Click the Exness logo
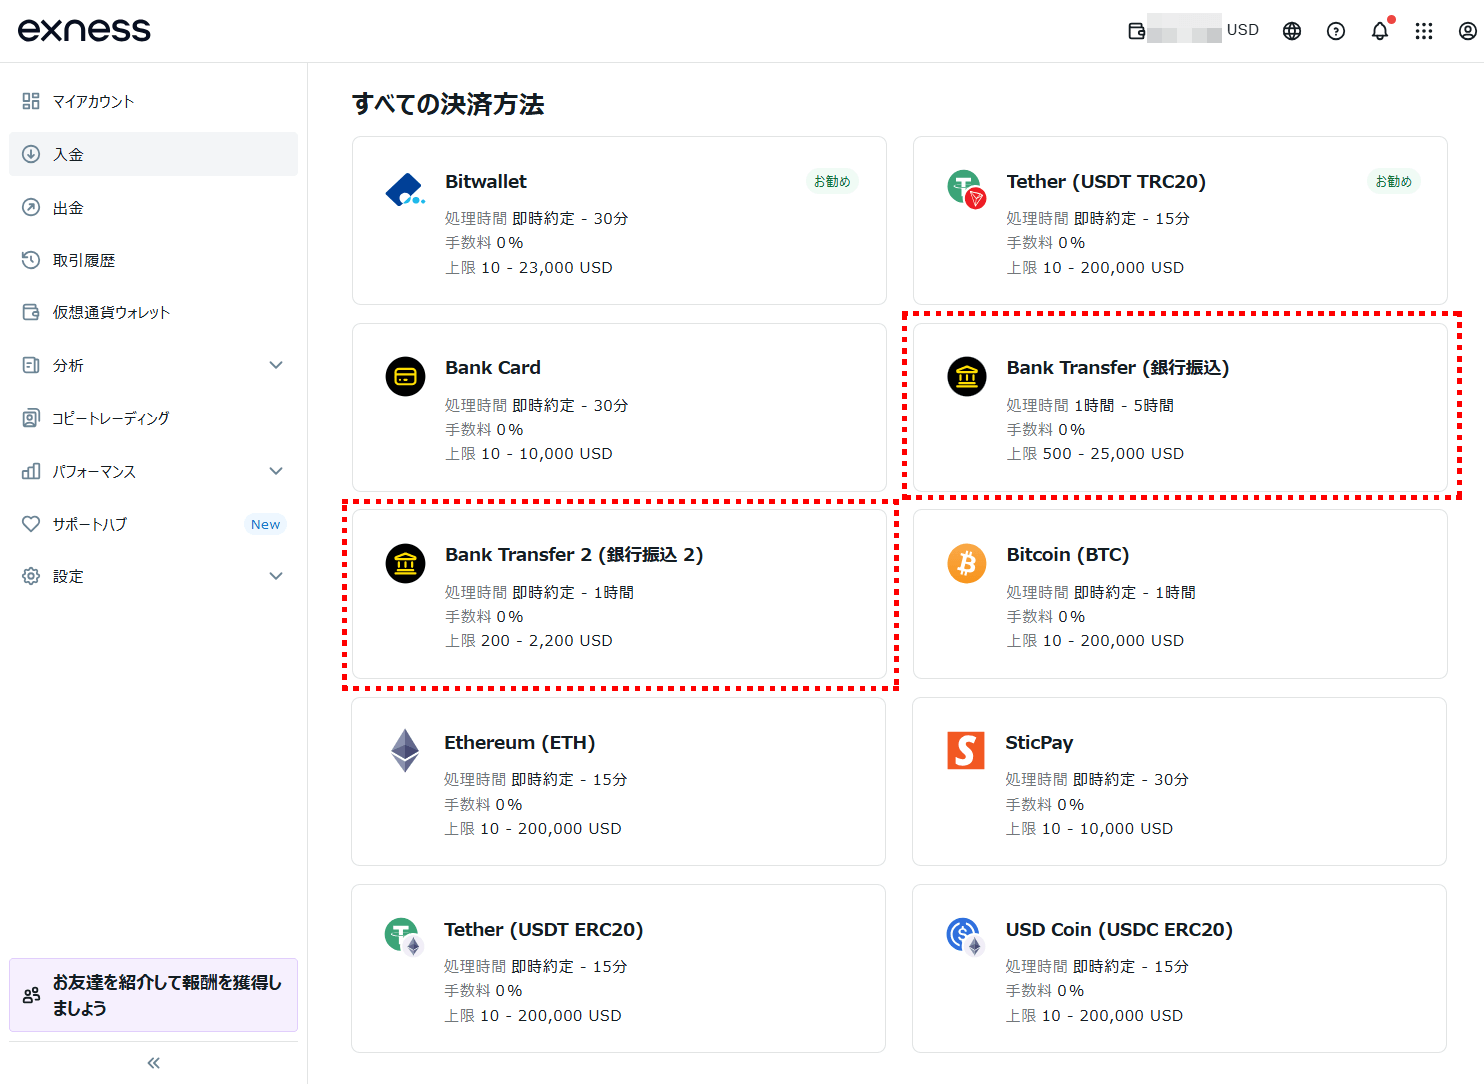This screenshot has height=1084, width=1484. pyautogui.click(x=84, y=30)
